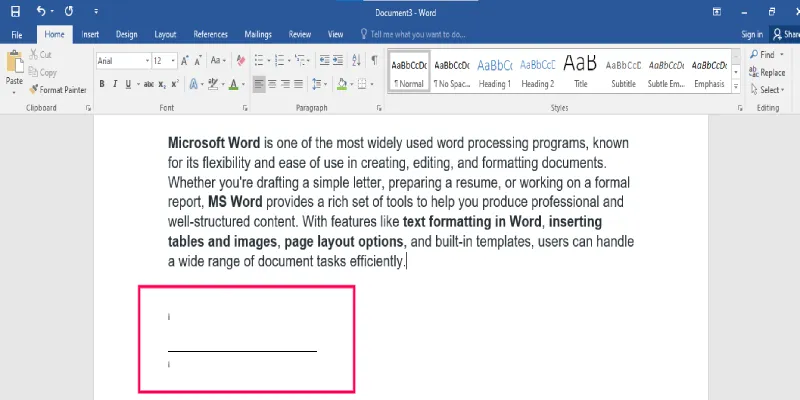Click the Redo/Repeat icon
The width and height of the screenshot is (800, 400).
tap(69, 11)
